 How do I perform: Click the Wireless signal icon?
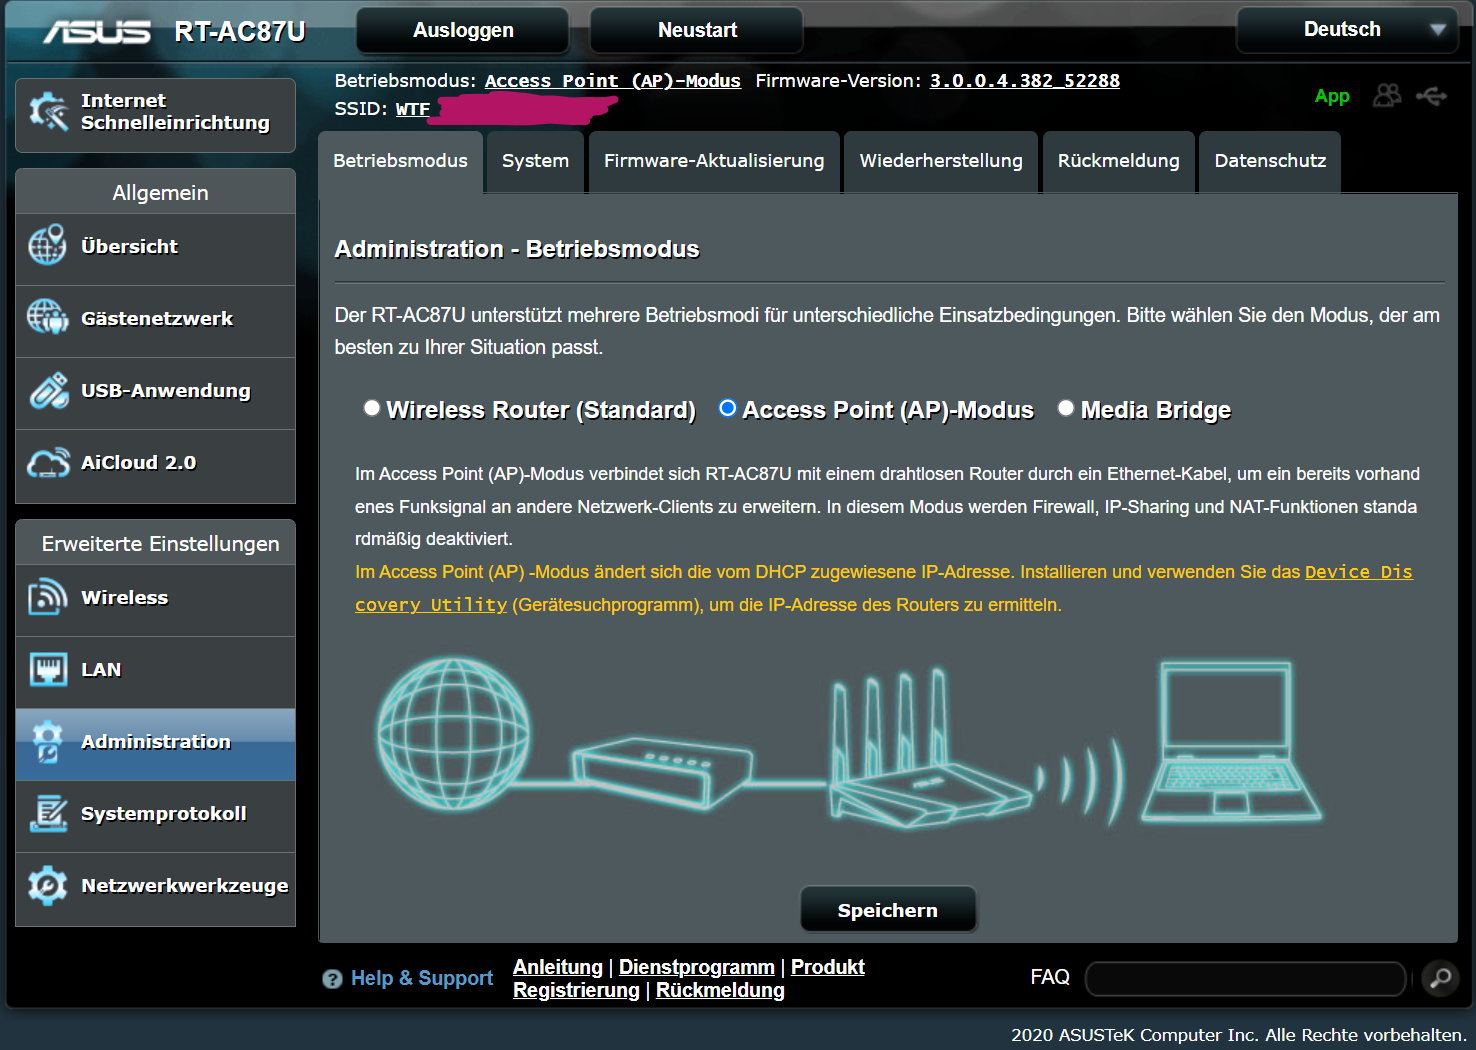47,597
